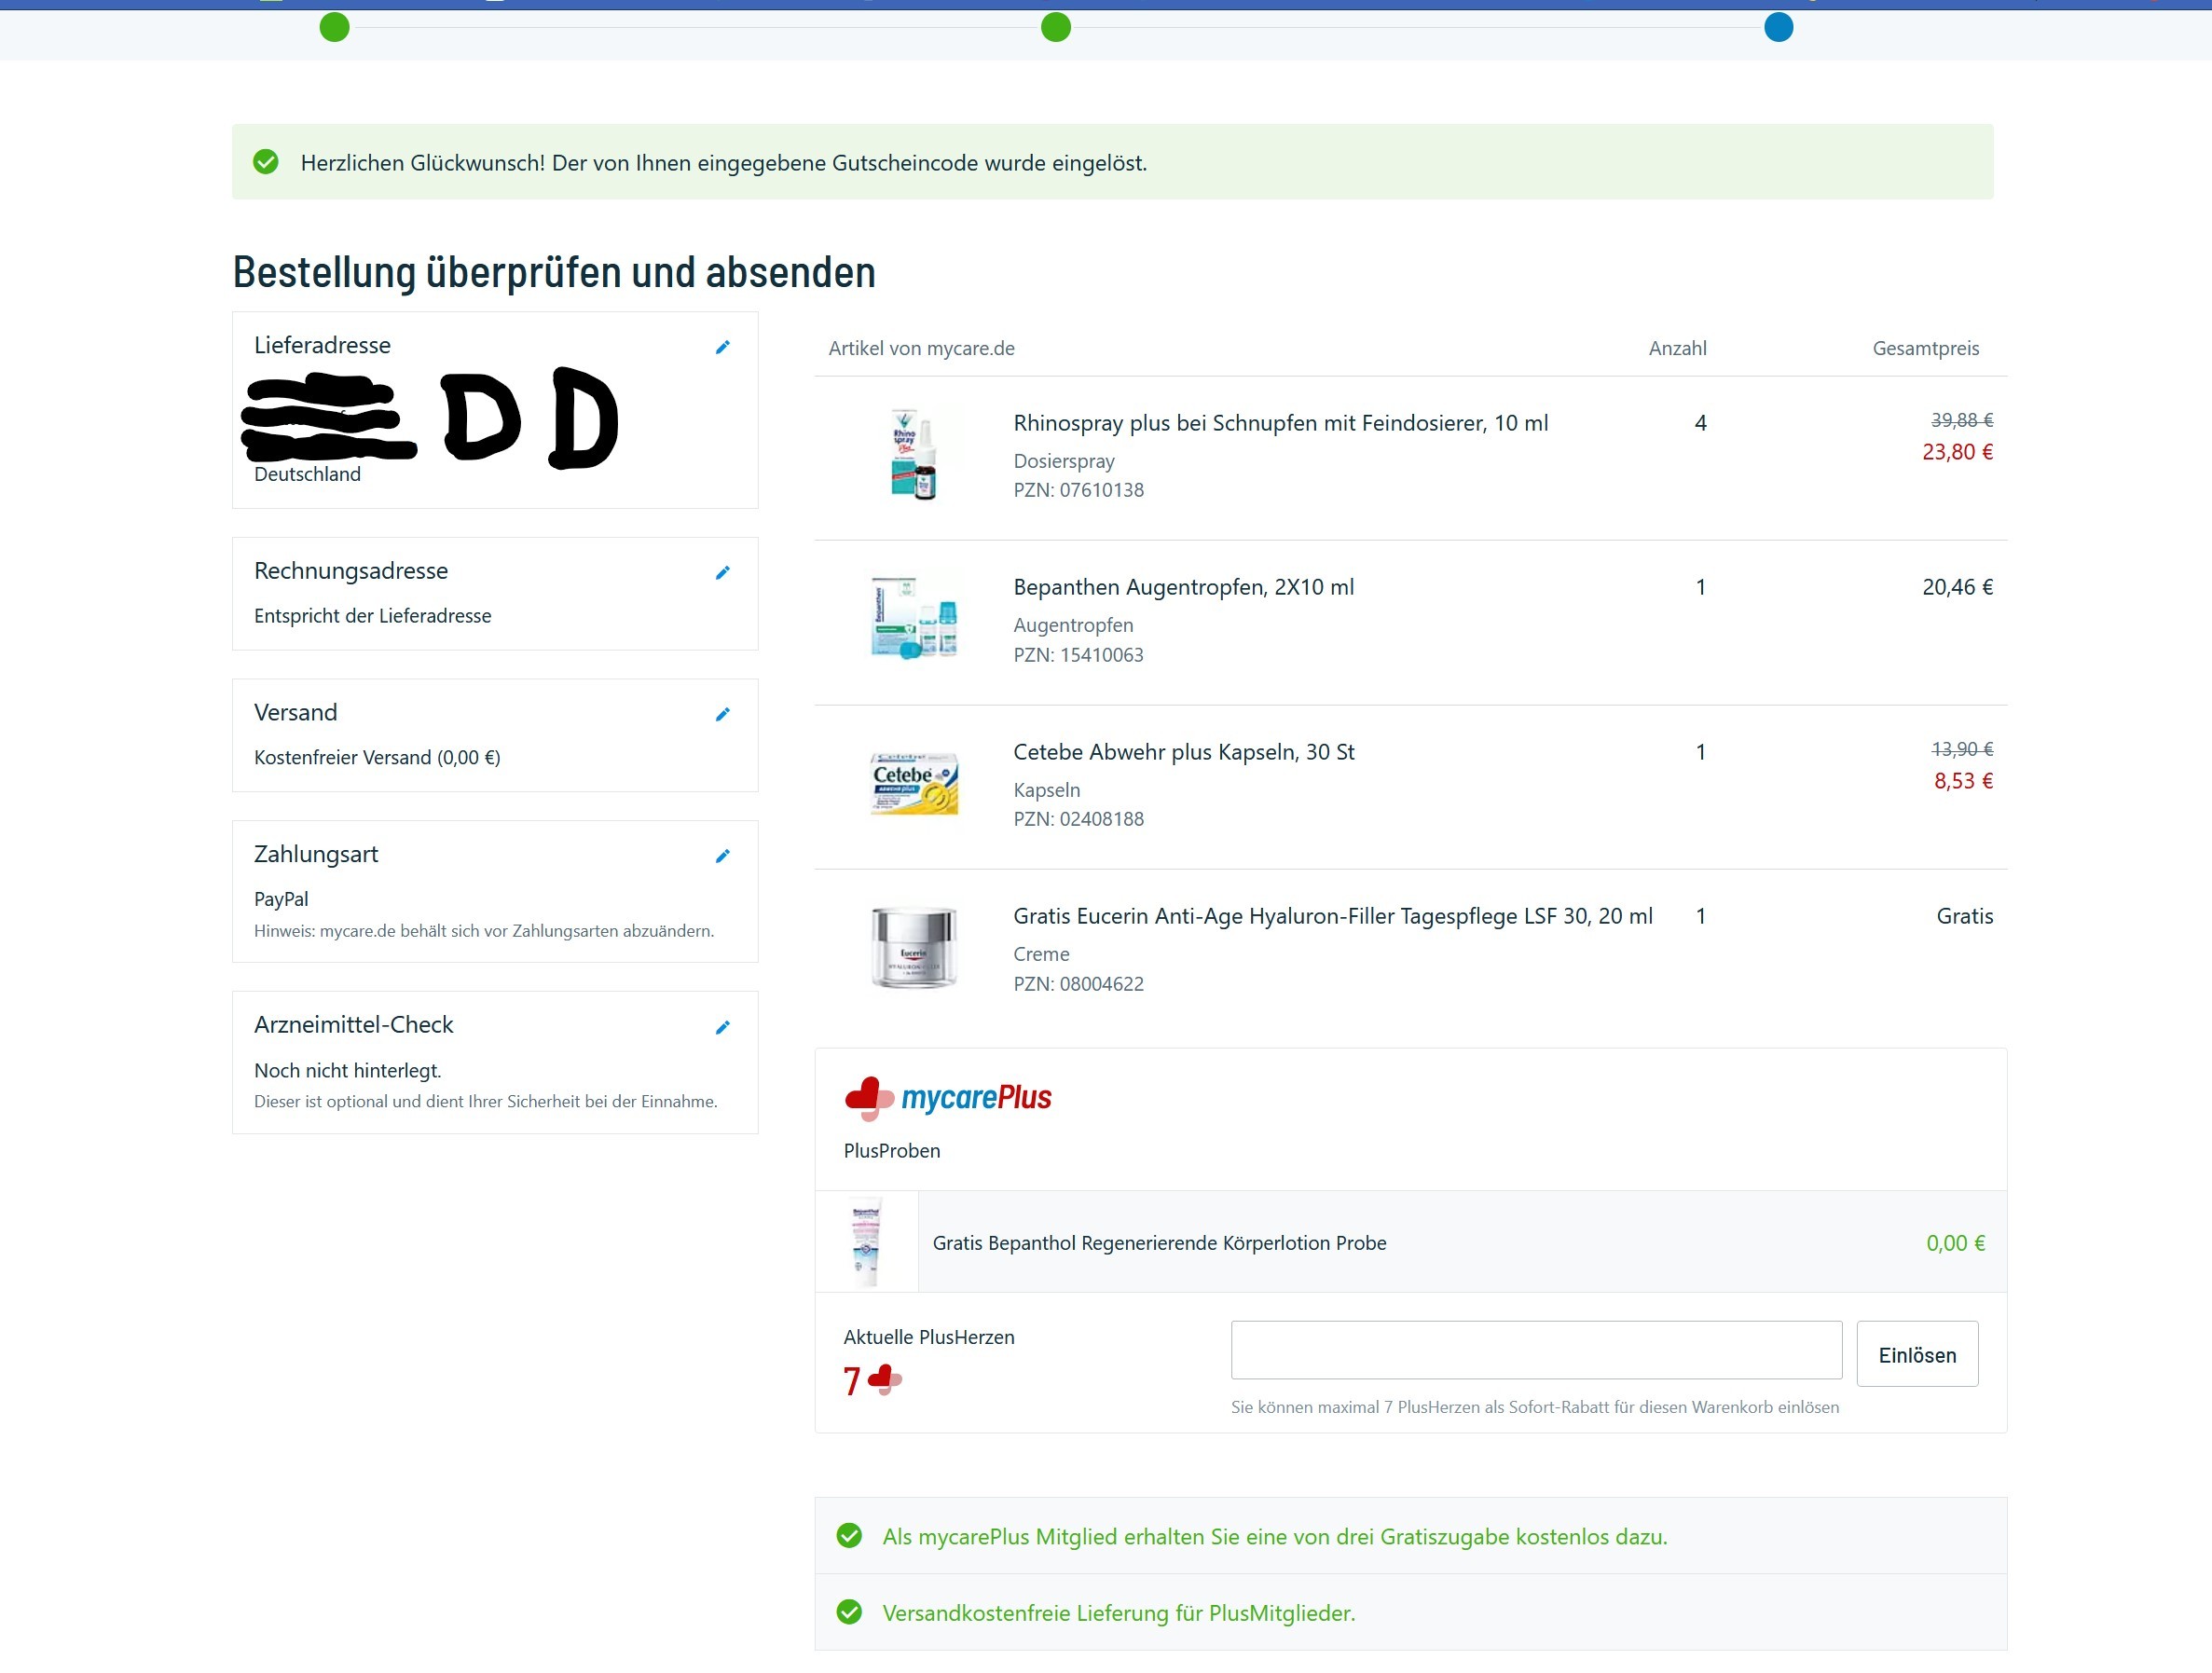Click the Einlösen button
Screen dimensions: 2212x1673
pyautogui.click(x=1917, y=1354)
